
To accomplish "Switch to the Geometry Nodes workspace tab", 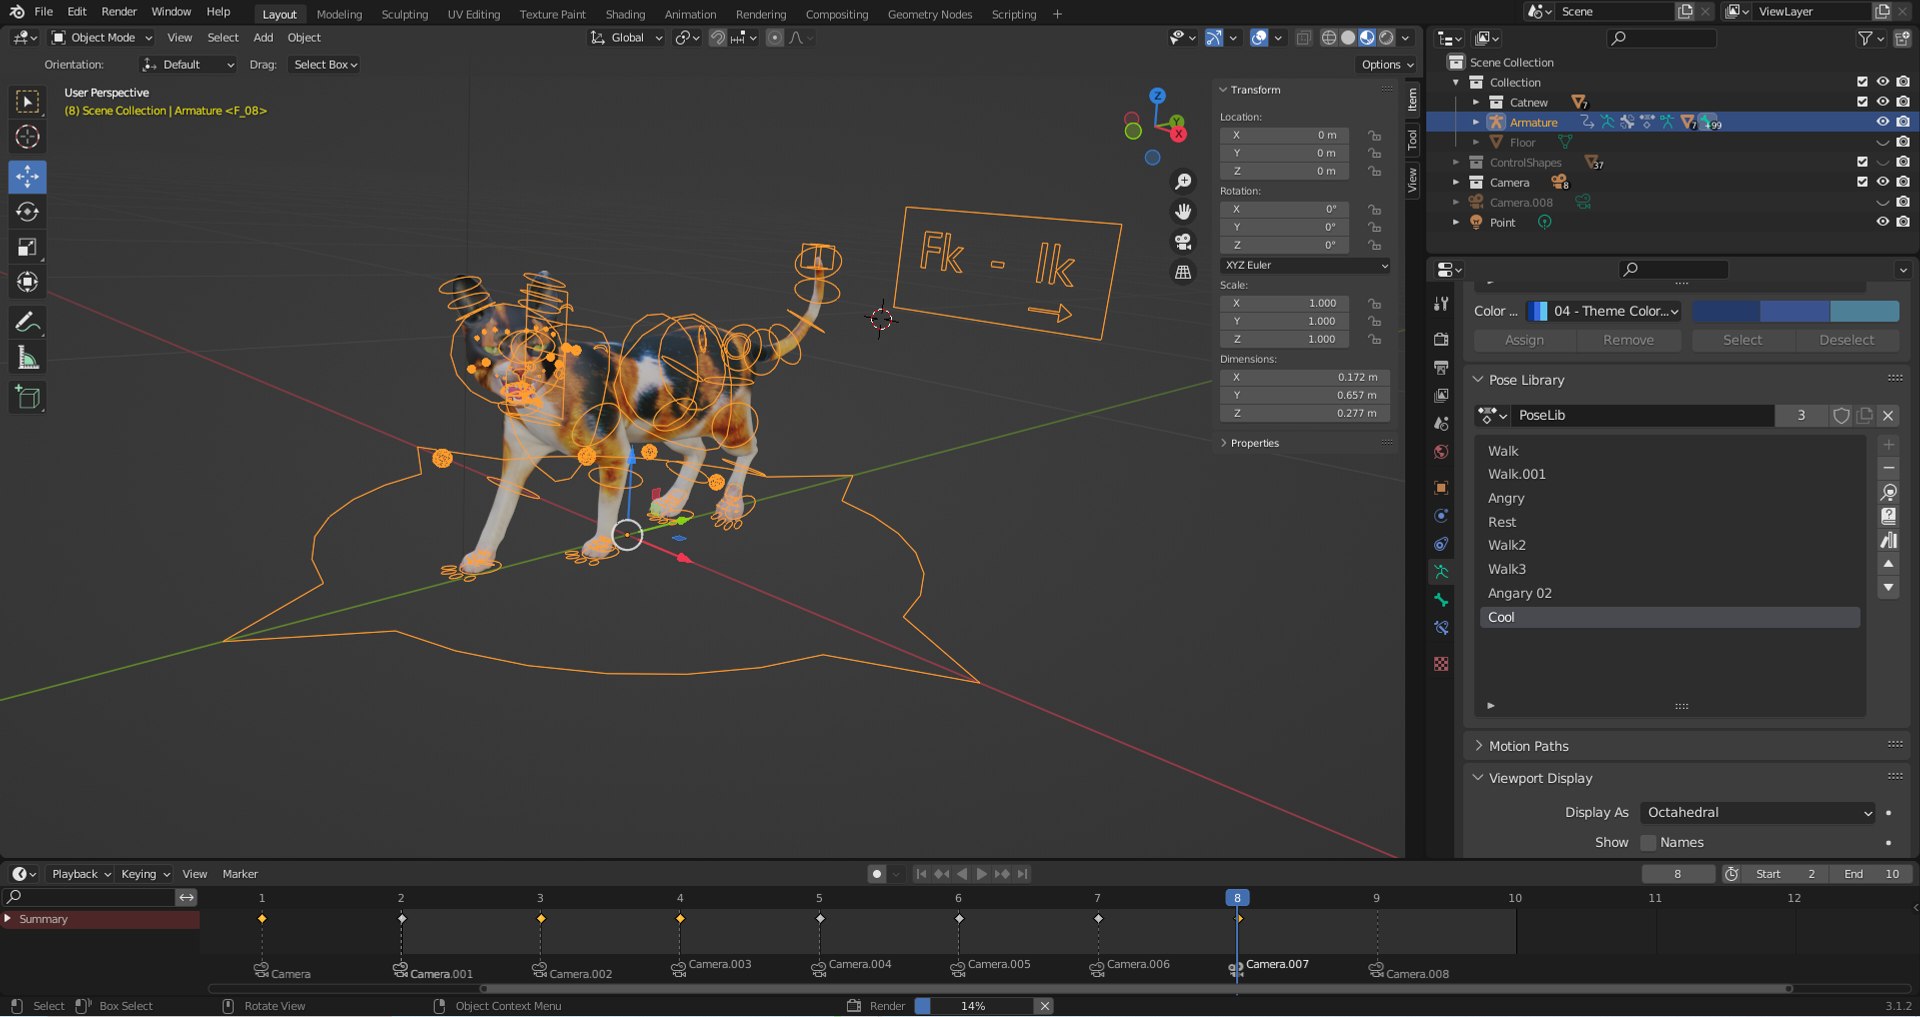I will pos(929,14).
